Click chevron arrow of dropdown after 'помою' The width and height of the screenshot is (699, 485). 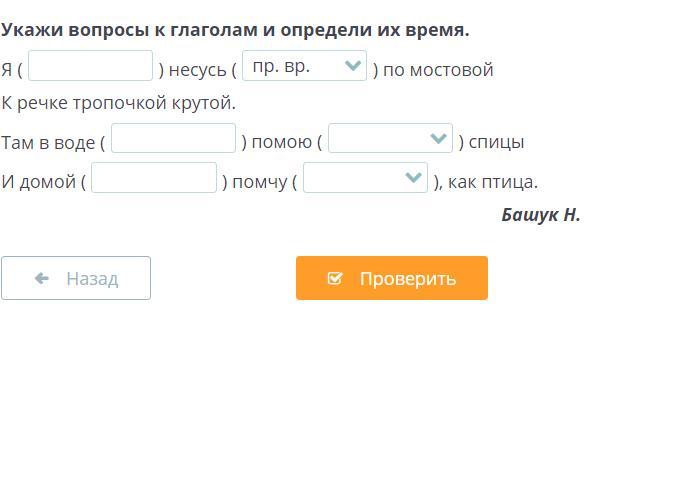(437, 139)
